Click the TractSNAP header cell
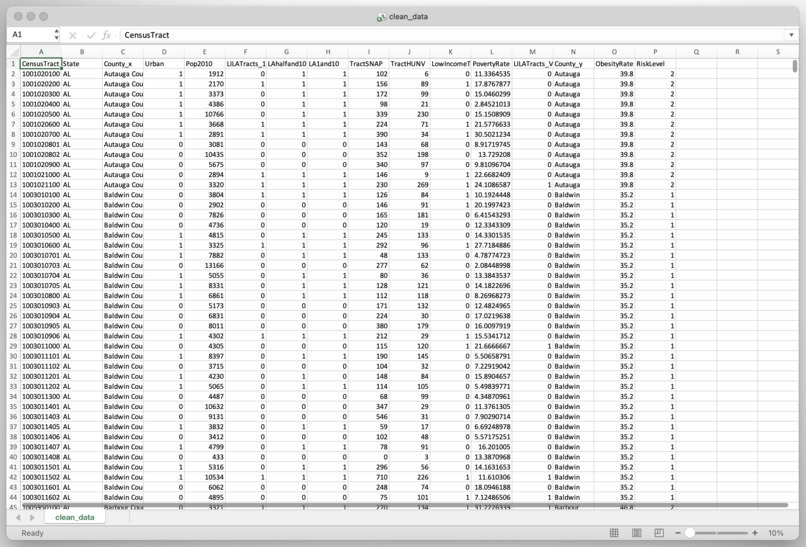Viewport: 806px width, 547px height. pyautogui.click(x=369, y=64)
